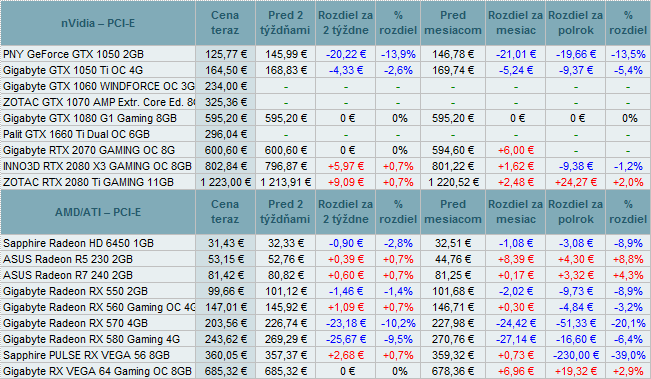Select Gigabyte RX VEGA 64 Gaming OC 8GB

coord(98,372)
